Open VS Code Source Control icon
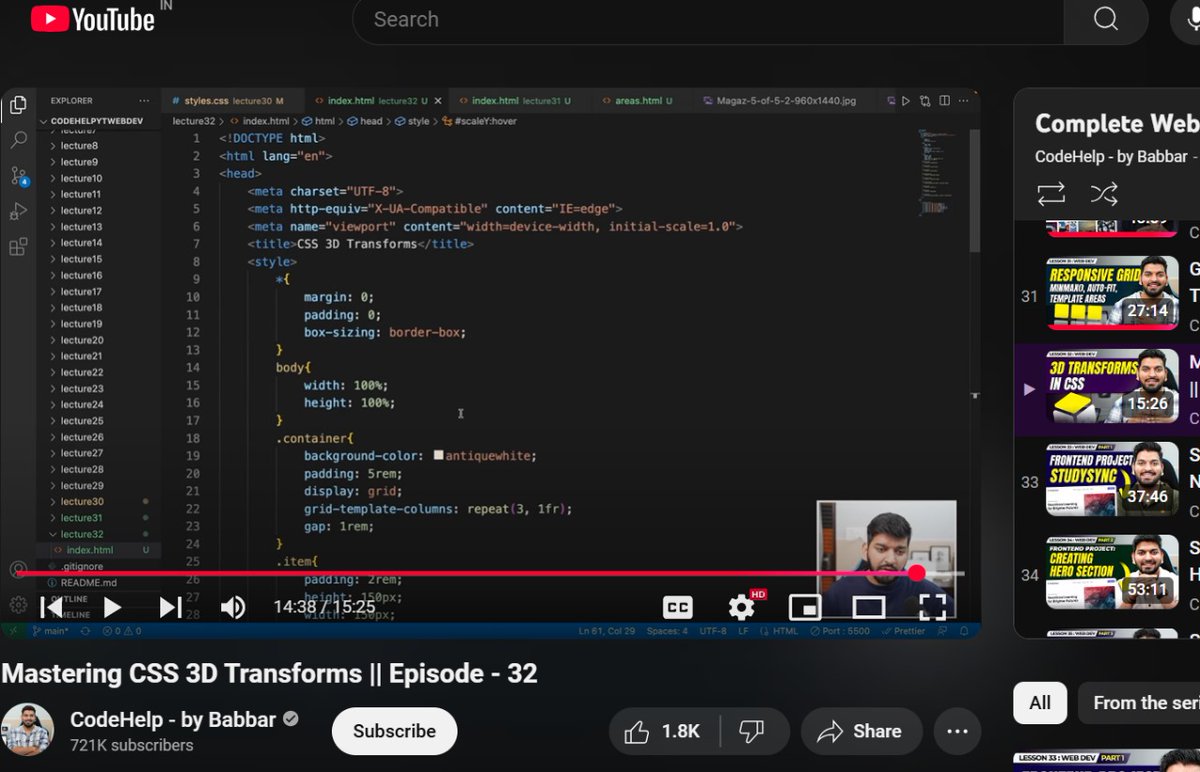Viewport: 1200px width, 772px height. pyautogui.click(x=18, y=176)
